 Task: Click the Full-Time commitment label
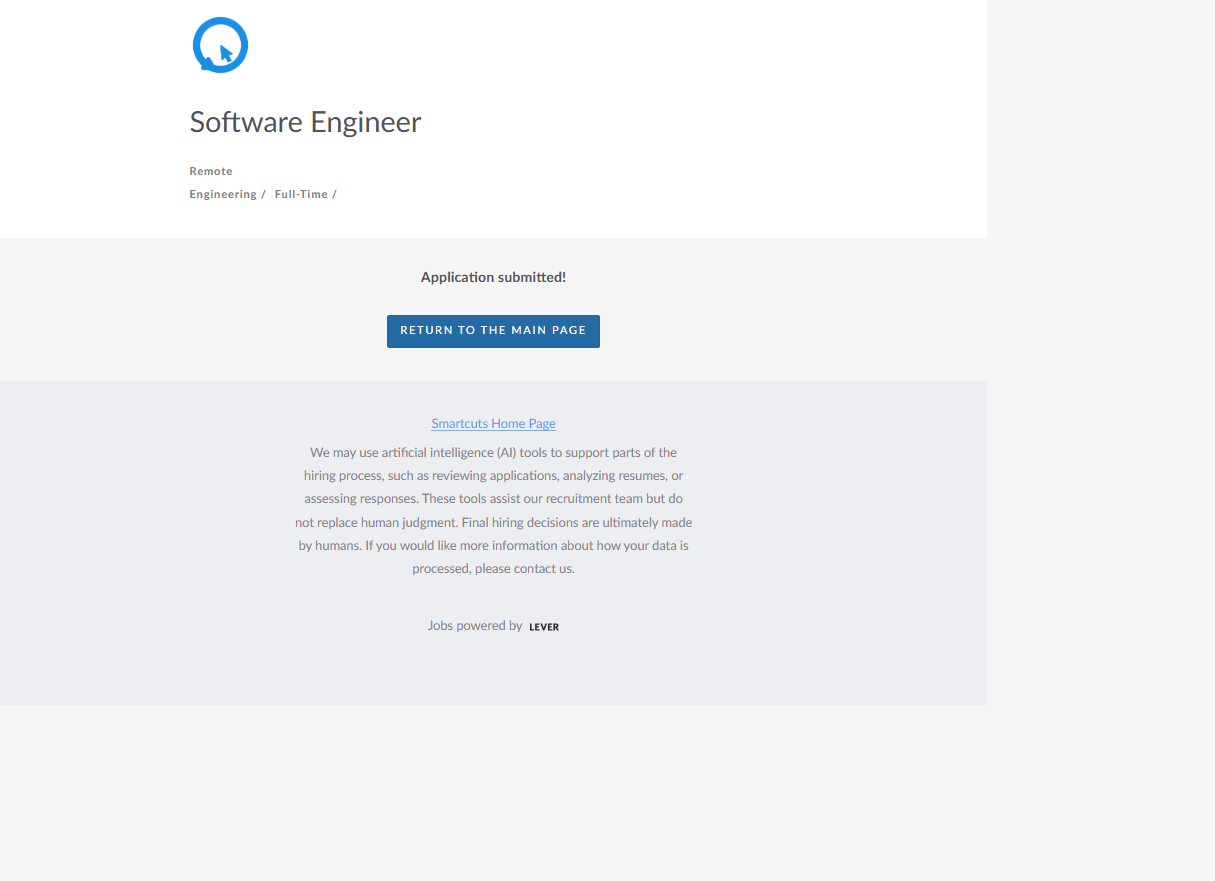point(301,194)
